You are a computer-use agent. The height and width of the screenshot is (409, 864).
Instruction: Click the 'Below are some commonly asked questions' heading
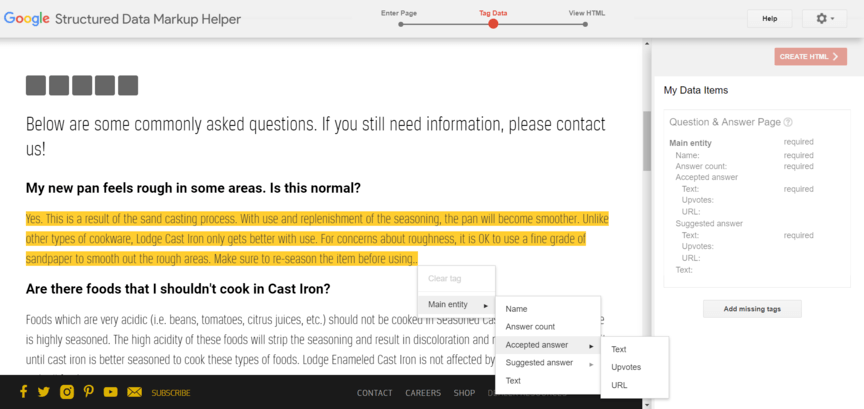[316, 136]
